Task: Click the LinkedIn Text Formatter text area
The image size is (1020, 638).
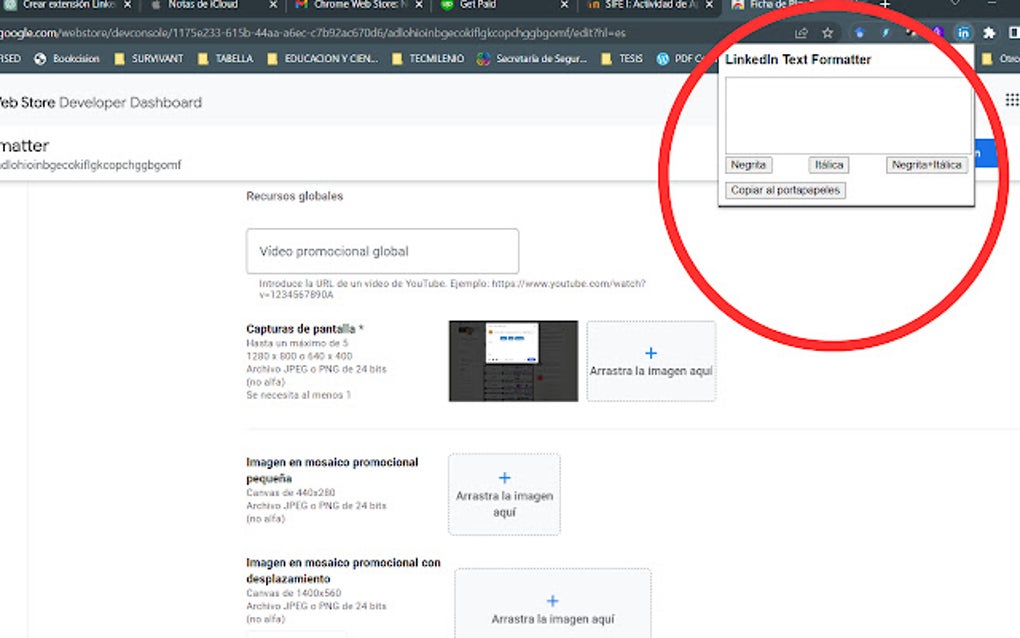Action: pyautogui.click(x=848, y=116)
